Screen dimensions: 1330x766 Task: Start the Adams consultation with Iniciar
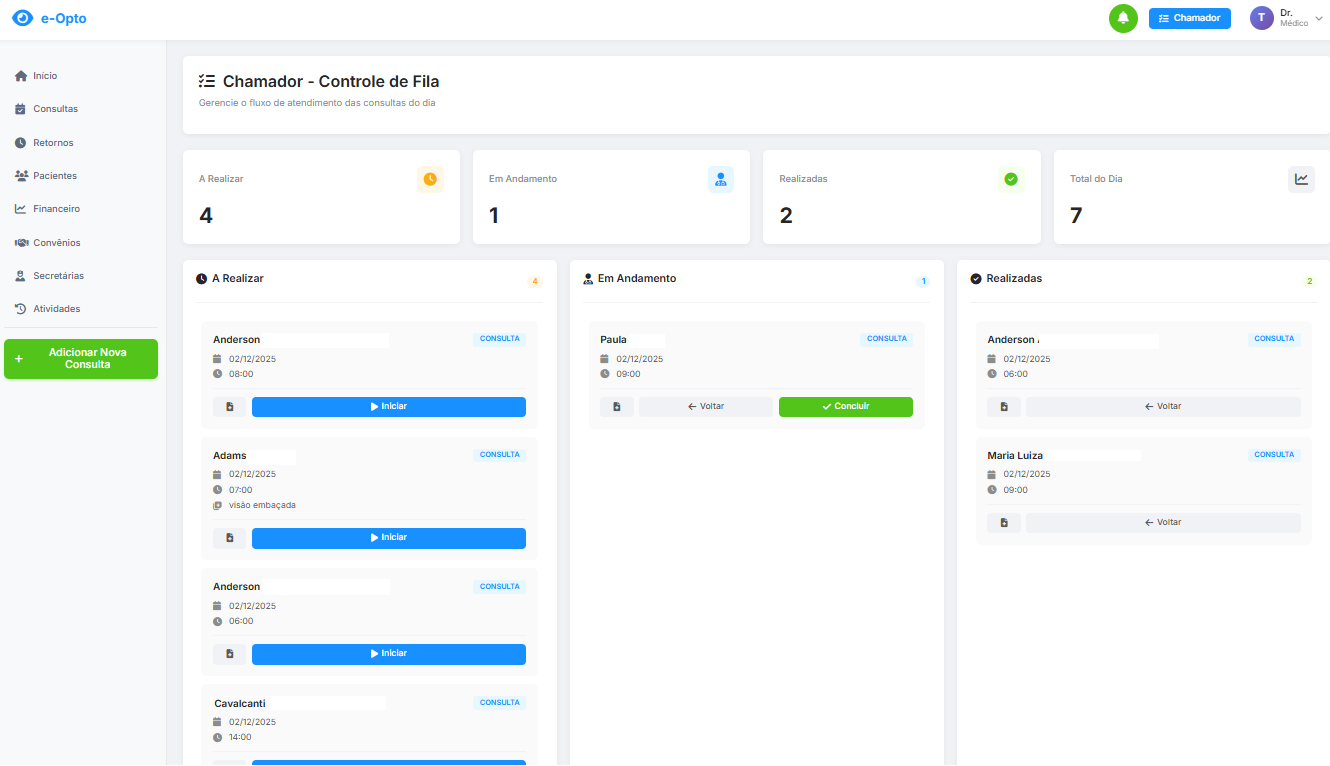(x=388, y=538)
